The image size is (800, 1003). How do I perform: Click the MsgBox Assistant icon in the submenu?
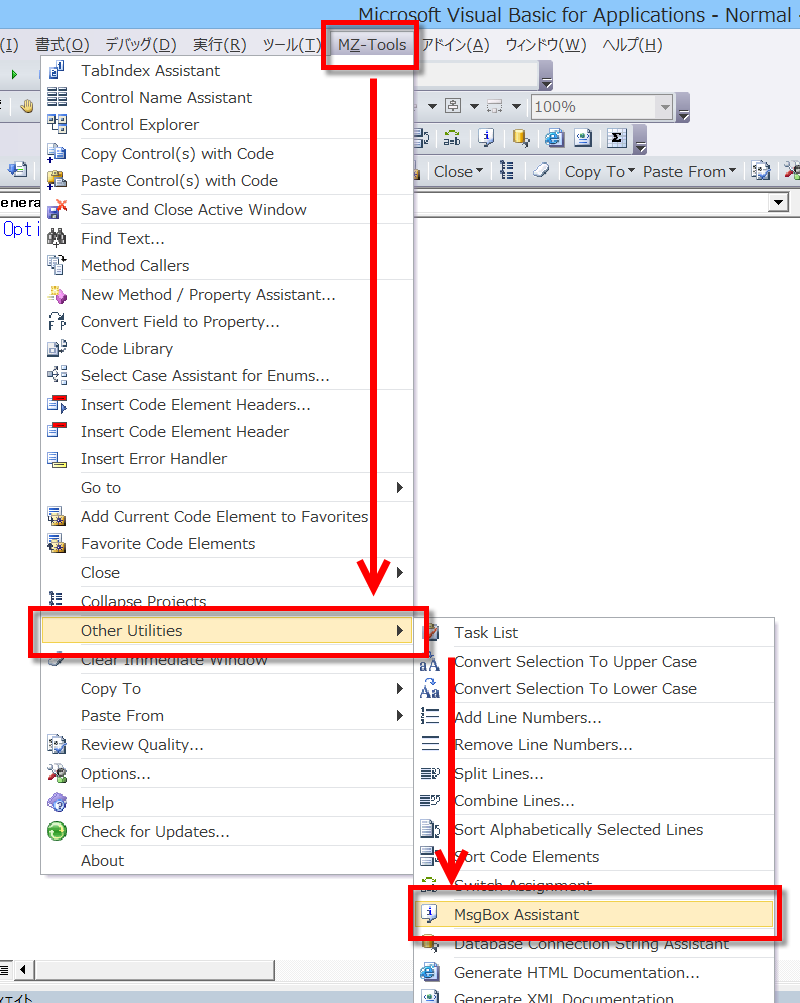[x=431, y=914]
